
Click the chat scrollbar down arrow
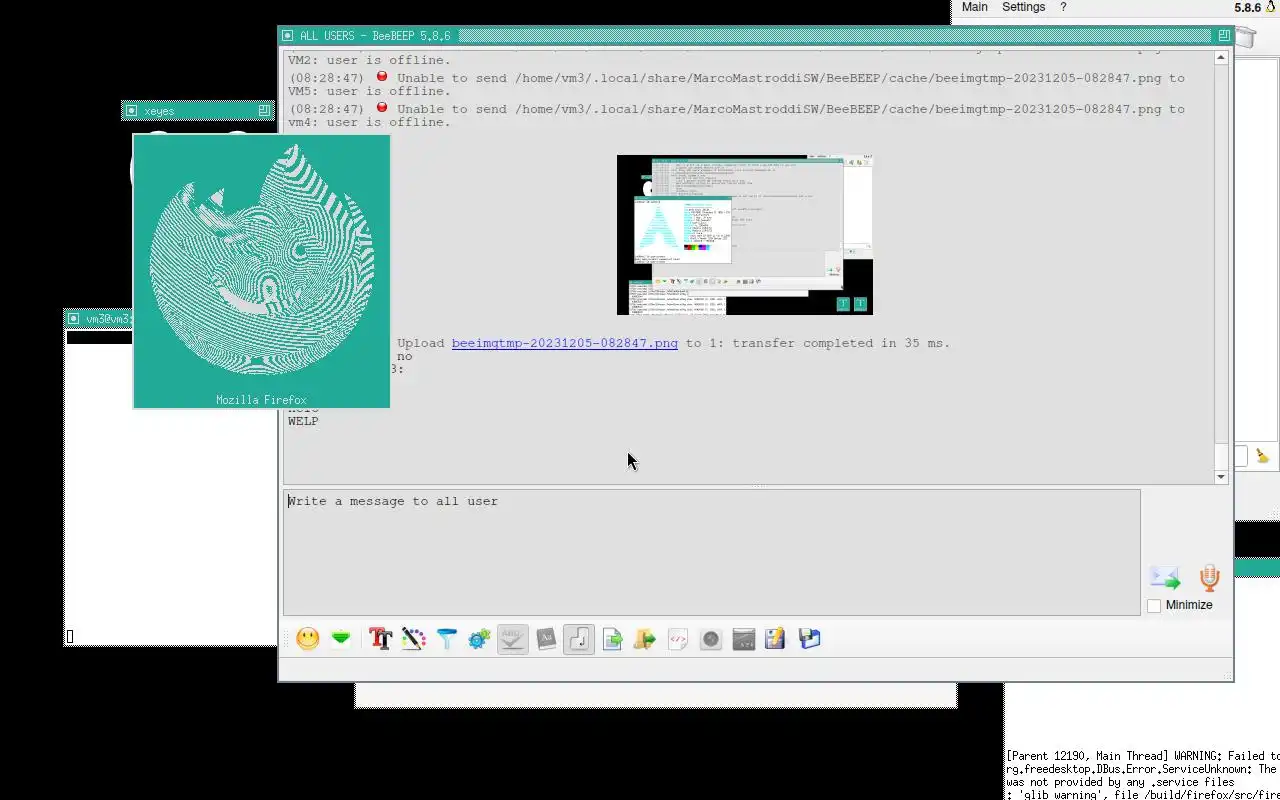(1221, 477)
